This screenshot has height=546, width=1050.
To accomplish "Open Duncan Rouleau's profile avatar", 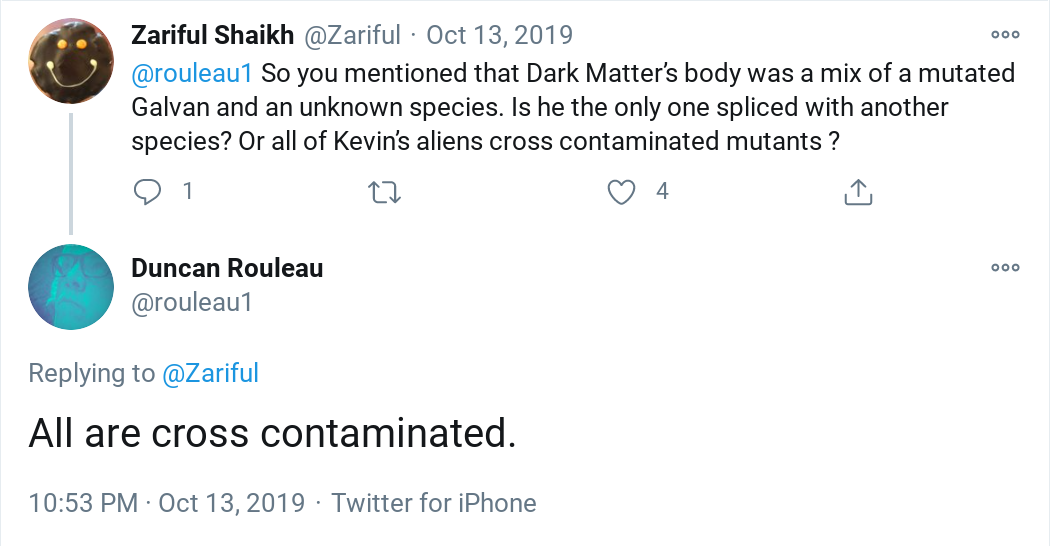I will 70,287.
